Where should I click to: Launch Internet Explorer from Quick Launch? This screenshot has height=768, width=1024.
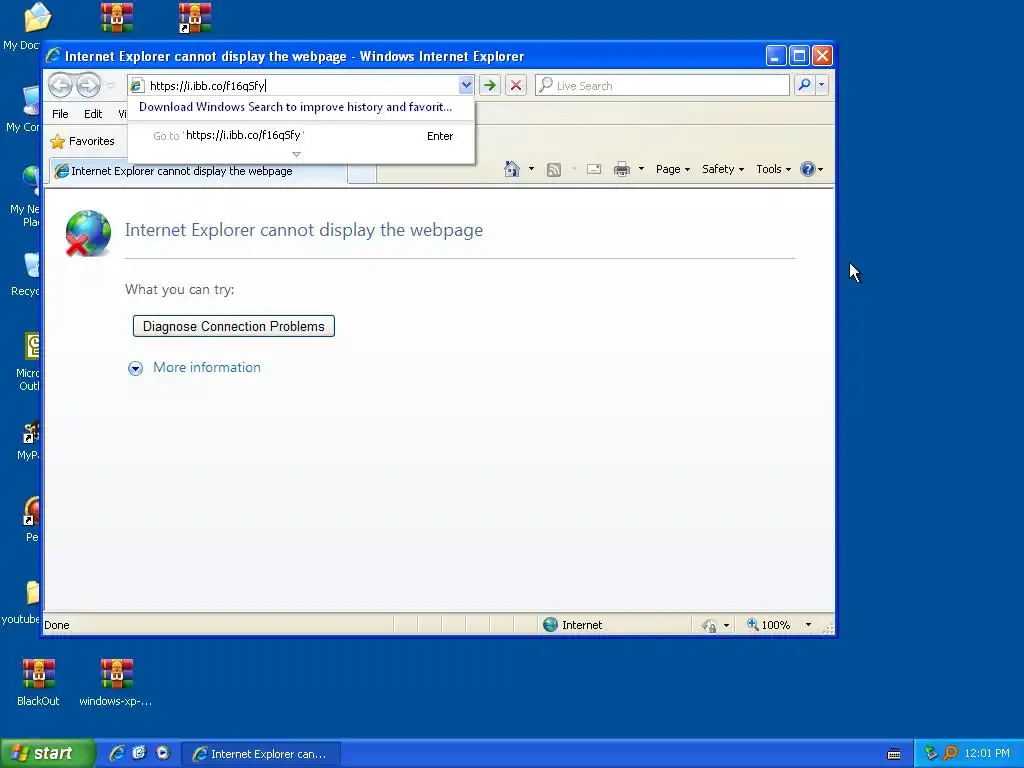117,753
